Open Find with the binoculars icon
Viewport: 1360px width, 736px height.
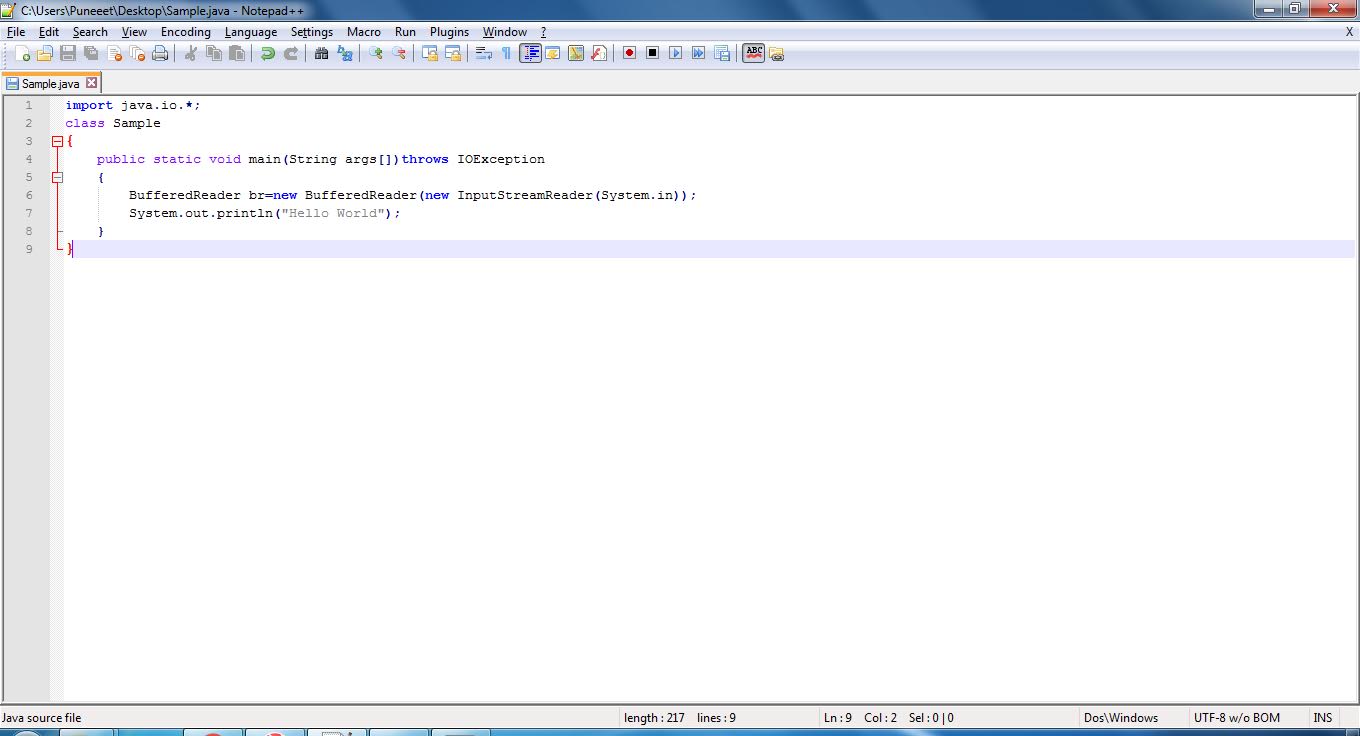(x=321, y=53)
